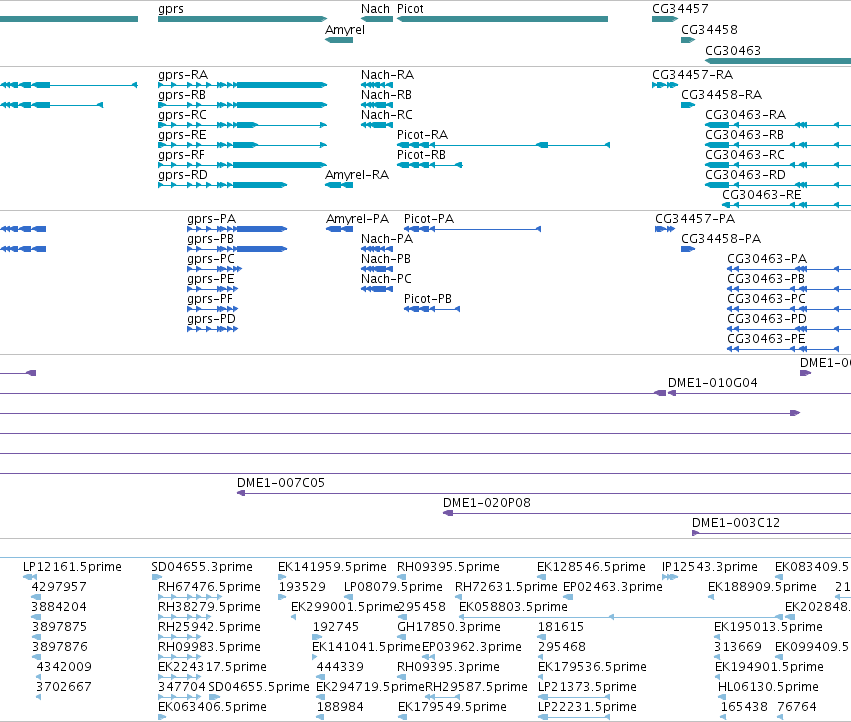Click the gprs-RF transcript label
Screen dimensions: 851x722
(x=181, y=155)
